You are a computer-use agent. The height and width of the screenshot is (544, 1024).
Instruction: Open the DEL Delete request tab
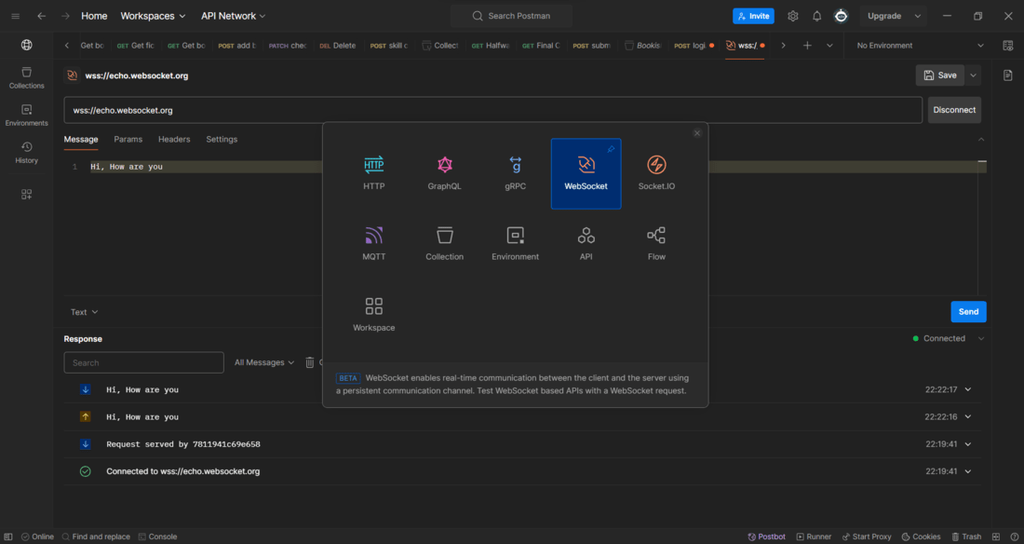tap(338, 45)
